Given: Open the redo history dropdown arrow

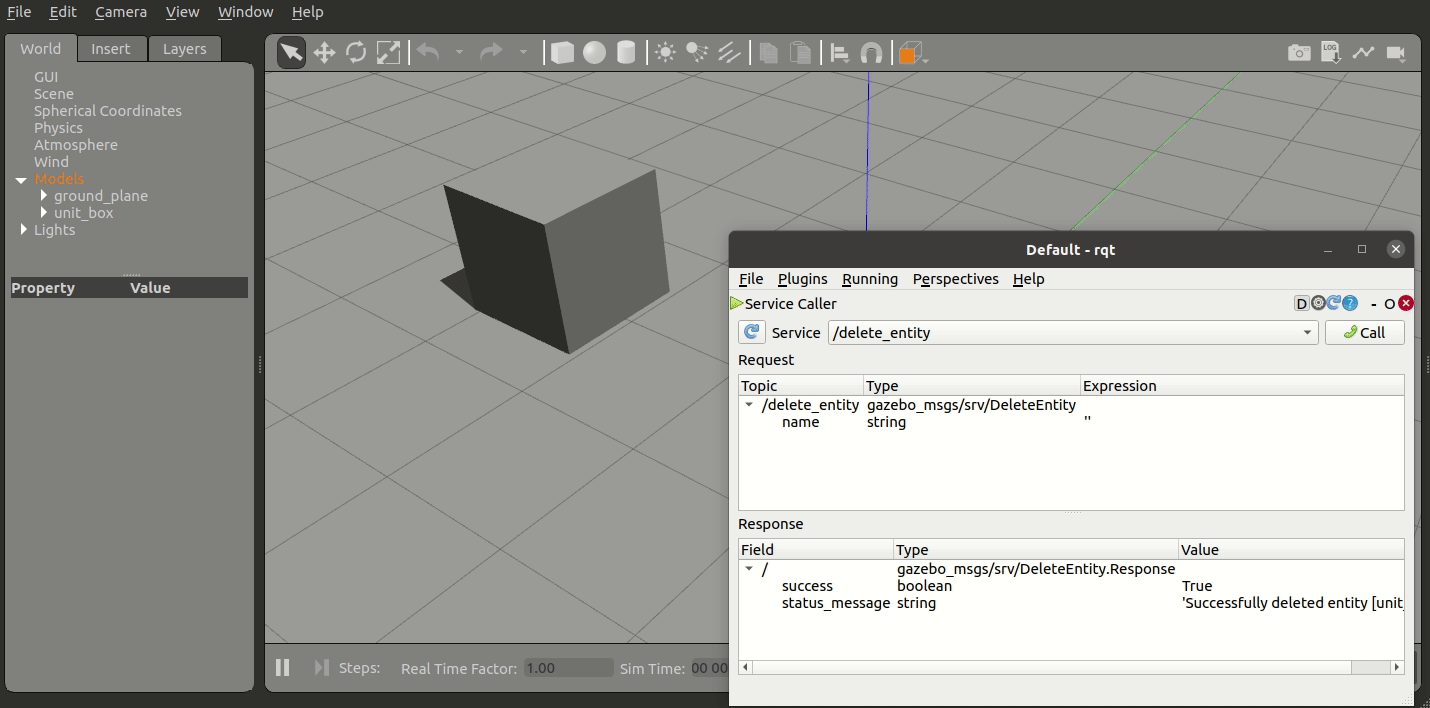Looking at the screenshot, I should pos(522,52).
